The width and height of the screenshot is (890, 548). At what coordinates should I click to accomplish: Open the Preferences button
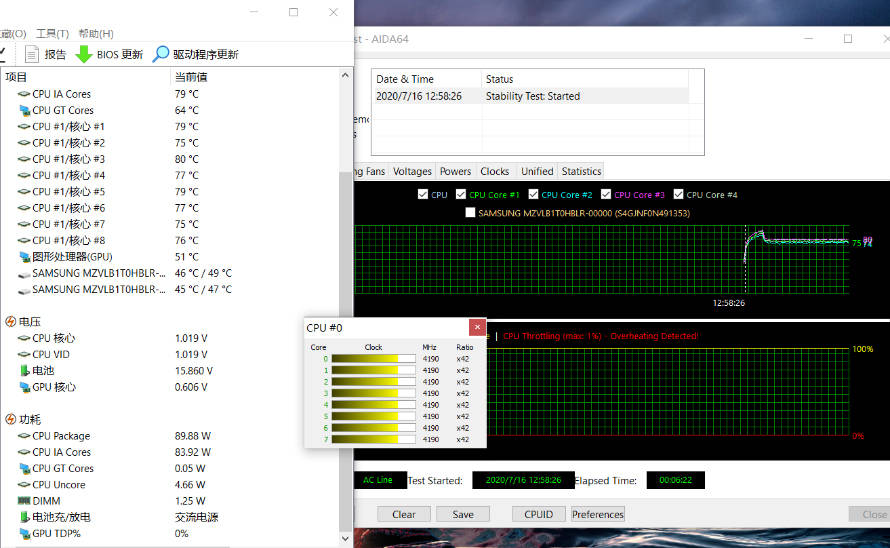click(x=598, y=514)
